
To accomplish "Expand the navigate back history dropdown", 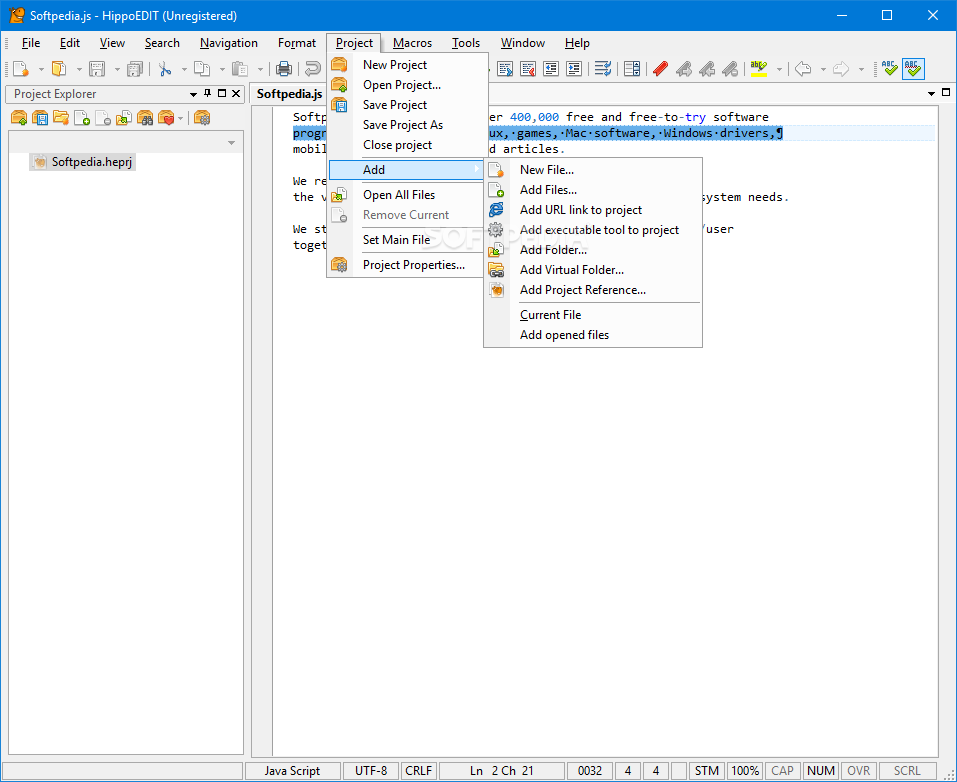I will pyautogui.click(x=823, y=69).
